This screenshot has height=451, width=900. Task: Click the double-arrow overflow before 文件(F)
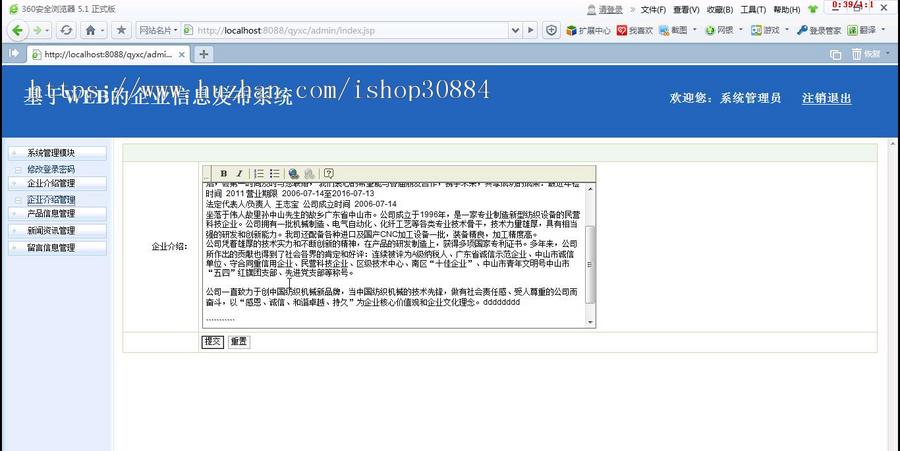[x=633, y=10]
